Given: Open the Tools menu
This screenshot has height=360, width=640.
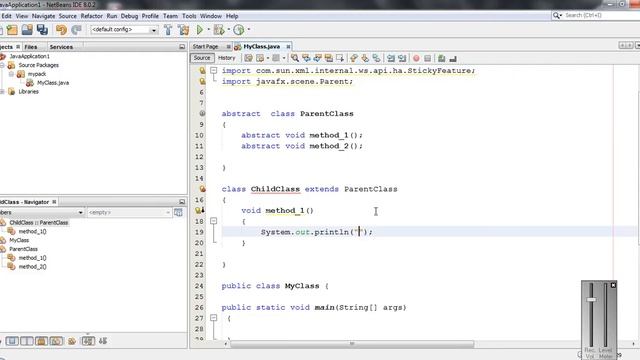Looking at the screenshot, I should pos(189,16).
